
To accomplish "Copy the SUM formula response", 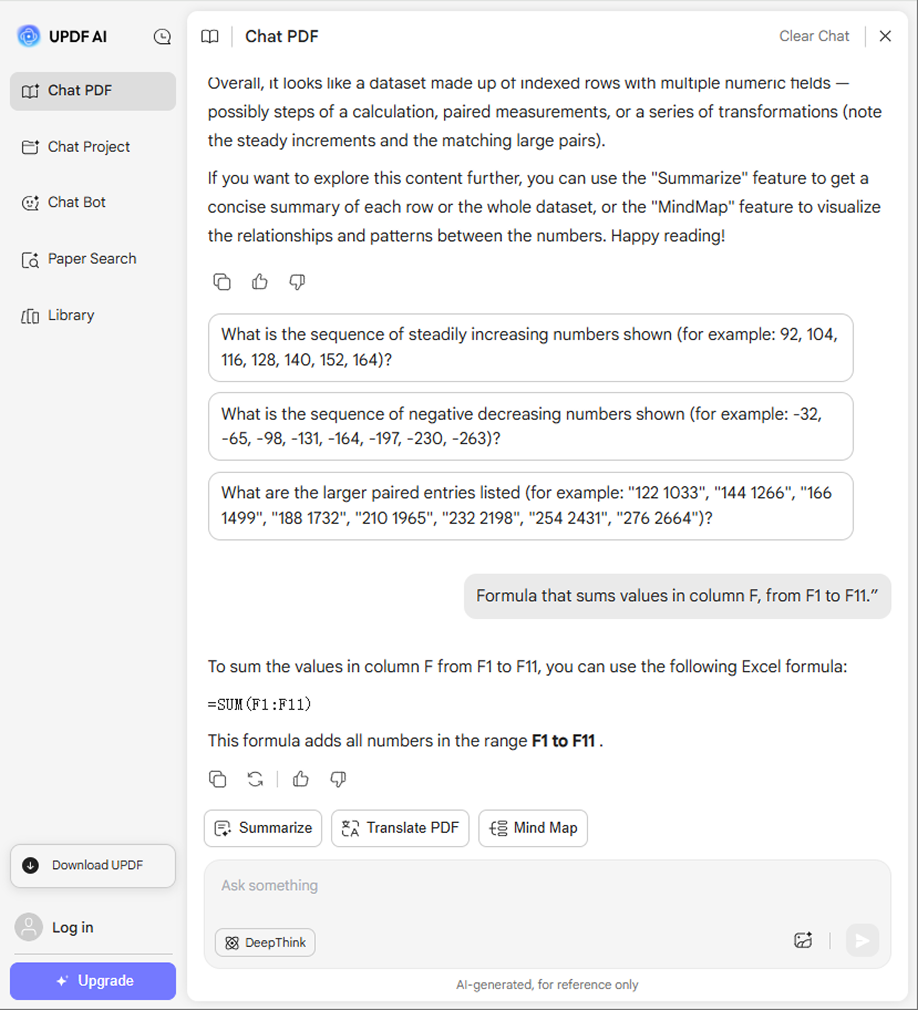I will [218, 779].
